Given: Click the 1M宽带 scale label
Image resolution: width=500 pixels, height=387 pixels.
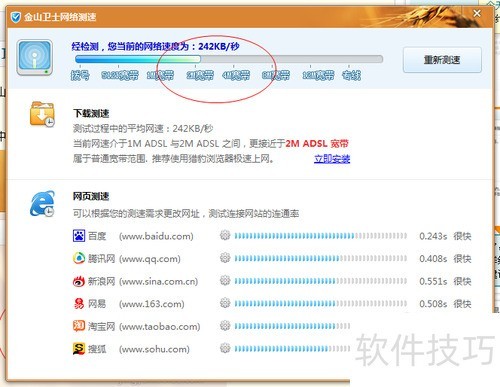Looking at the screenshot, I should (x=160, y=75).
